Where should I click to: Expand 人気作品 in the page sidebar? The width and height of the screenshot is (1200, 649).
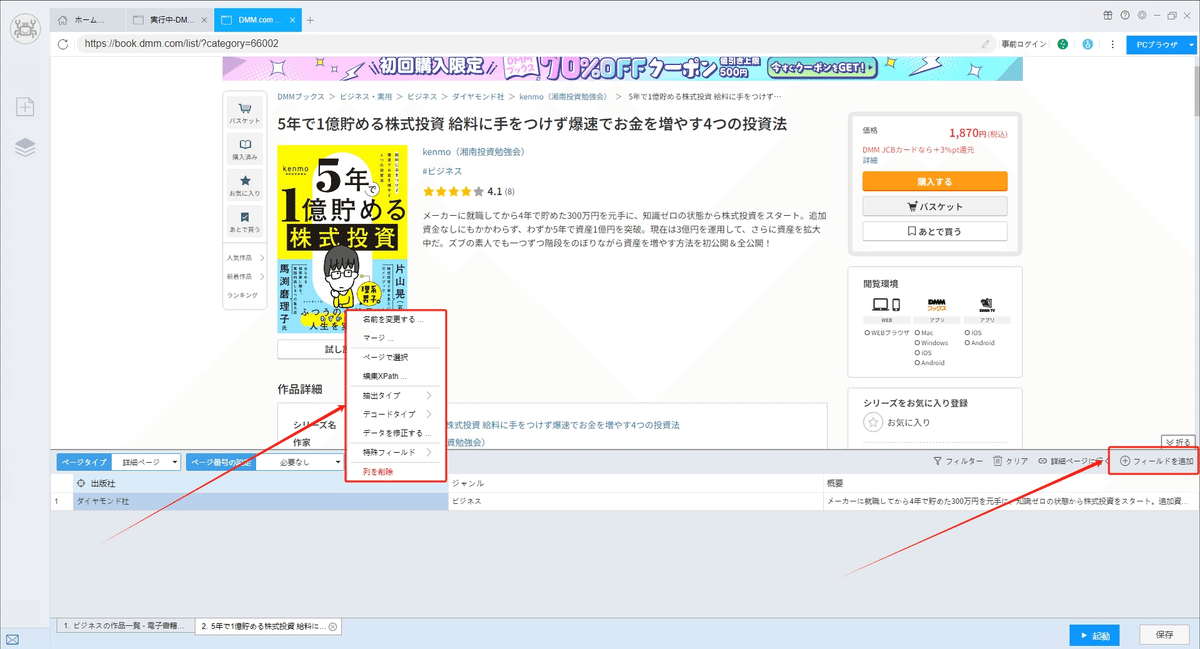[x=244, y=258]
